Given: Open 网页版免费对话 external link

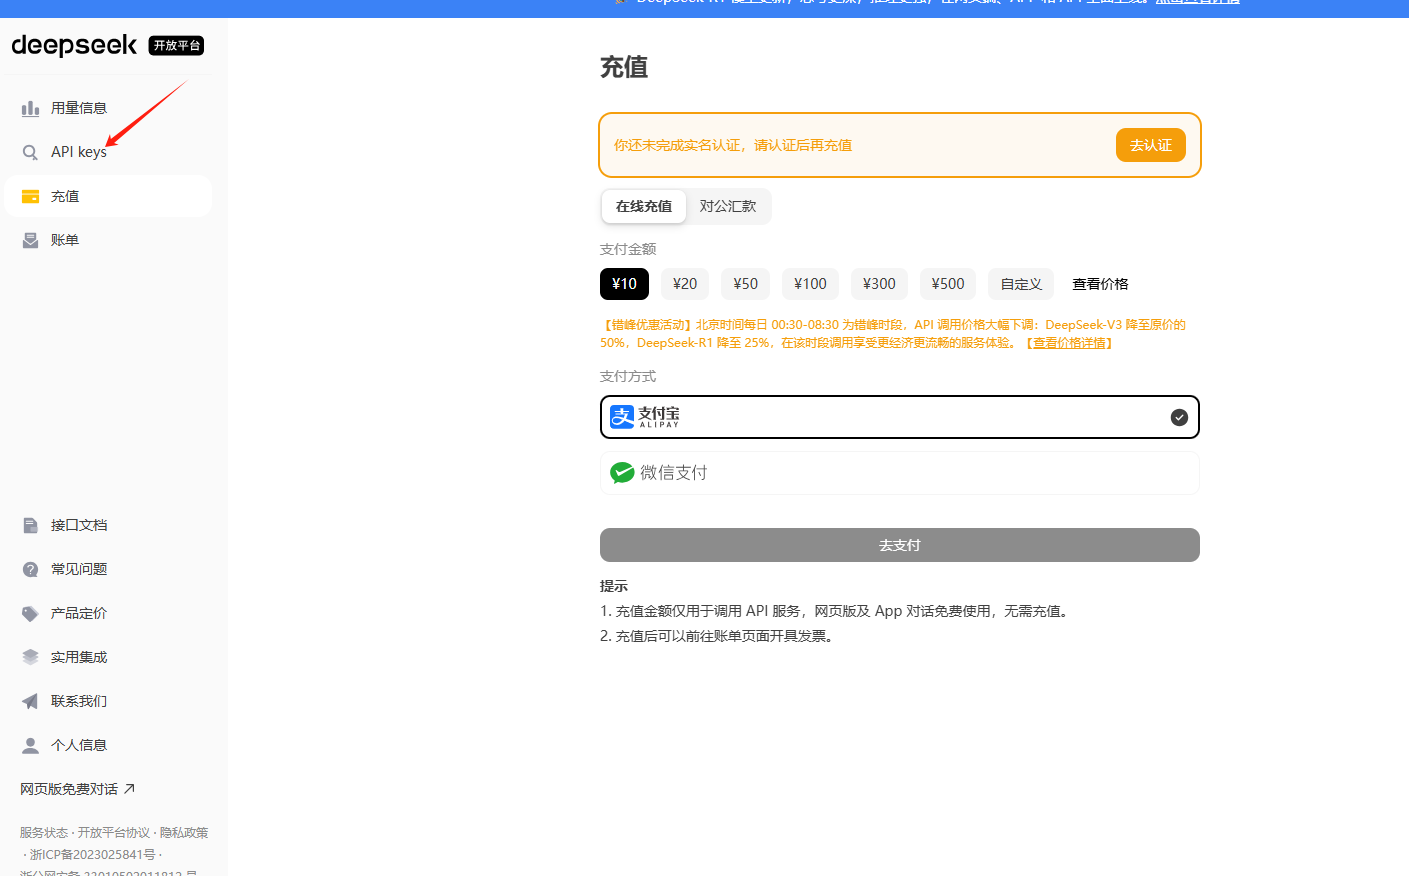Looking at the screenshot, I should click(x=78, y=789).
